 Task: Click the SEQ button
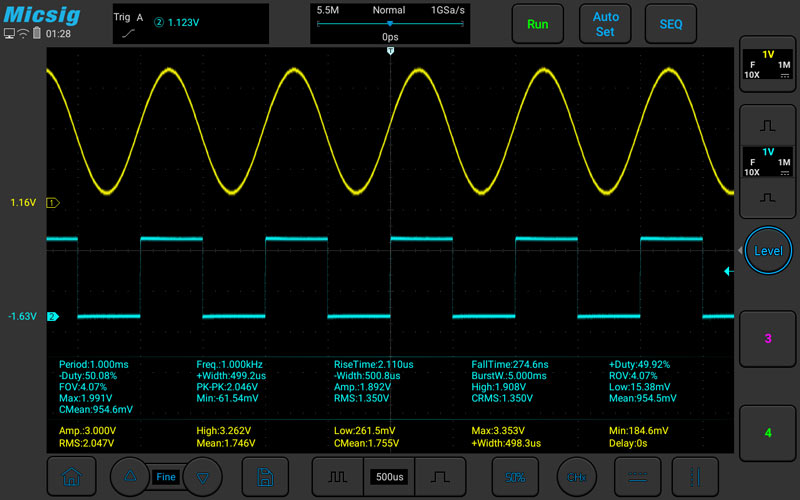[x=670, y=24]
